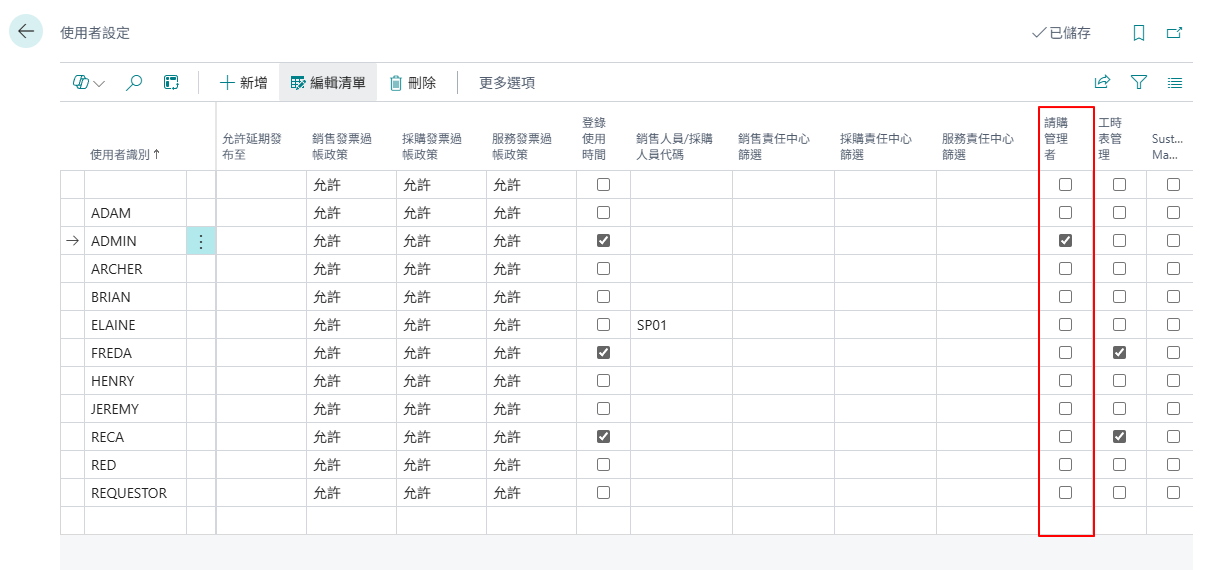Click the 服務發票過帳政策 column header

tap(524, 147)
